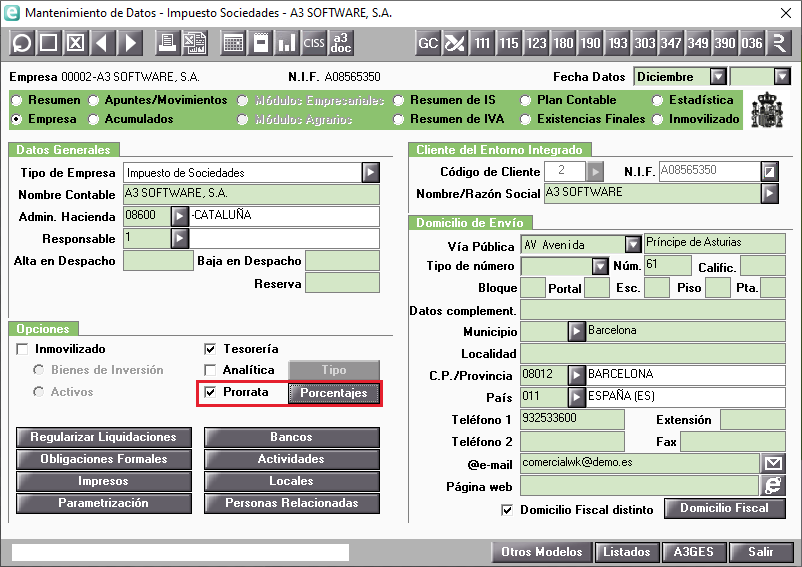Open the calendar grid toolbar icon
The image size is (802, 567).
[x=233, y=43]
